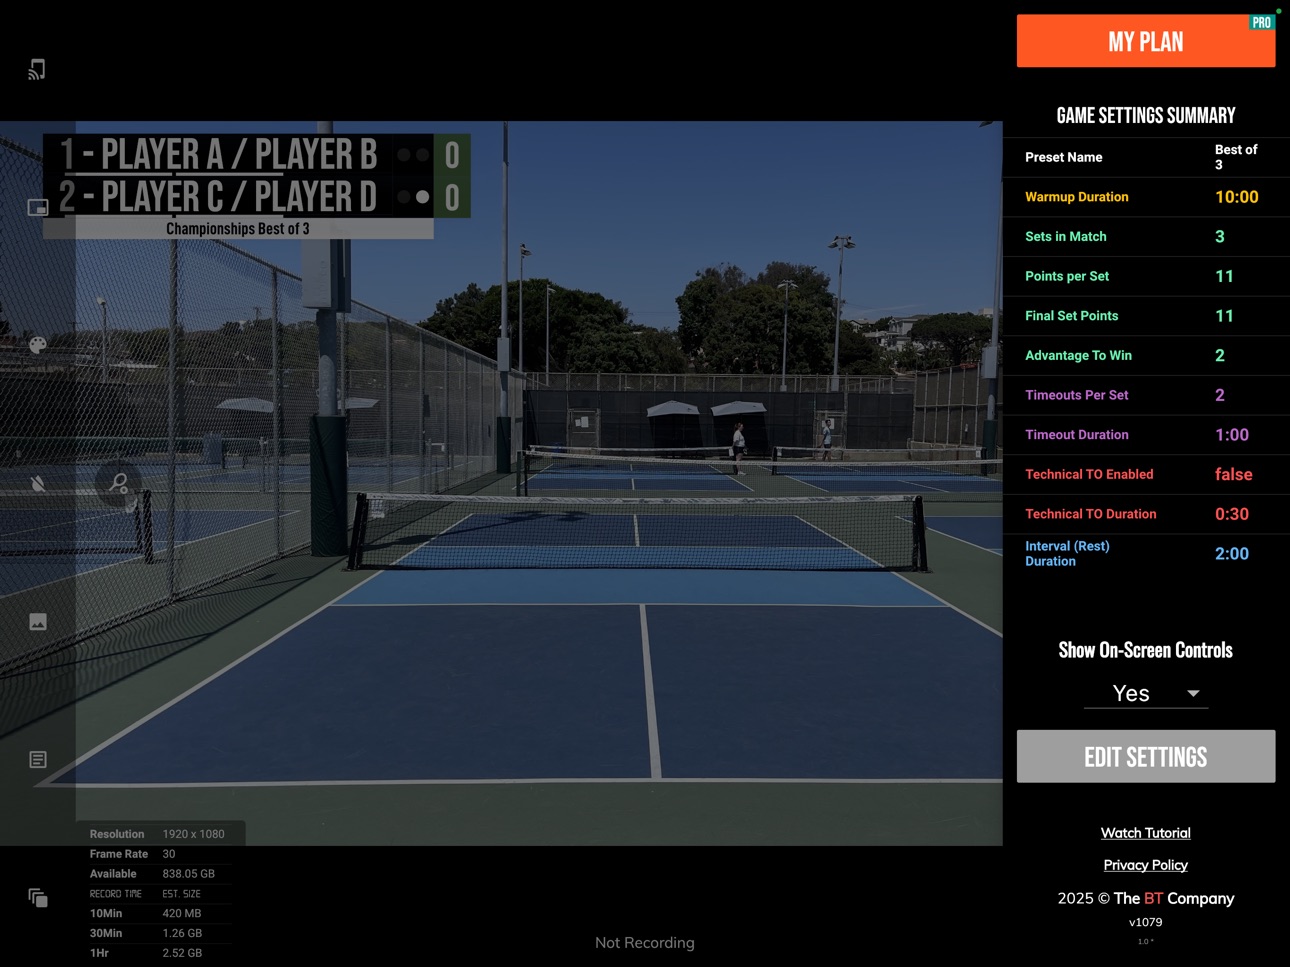Tap the stacked layers copy icon
1290x967 pixels.
(x=38, y=898)
